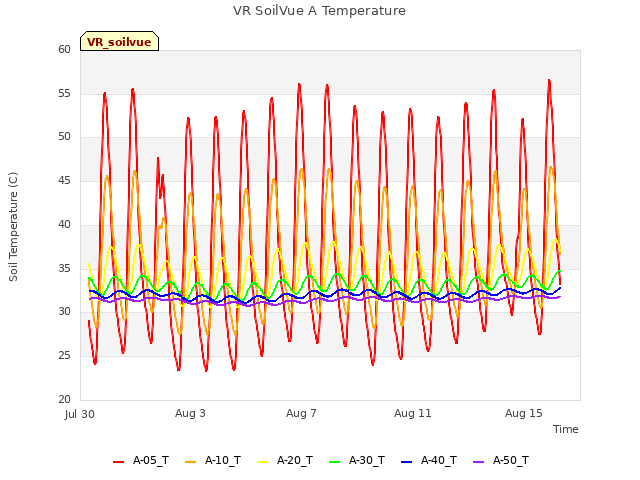The image size is (640, 480).
Task: Toggle the A-10_T legend entry
Action: (213, 461)
